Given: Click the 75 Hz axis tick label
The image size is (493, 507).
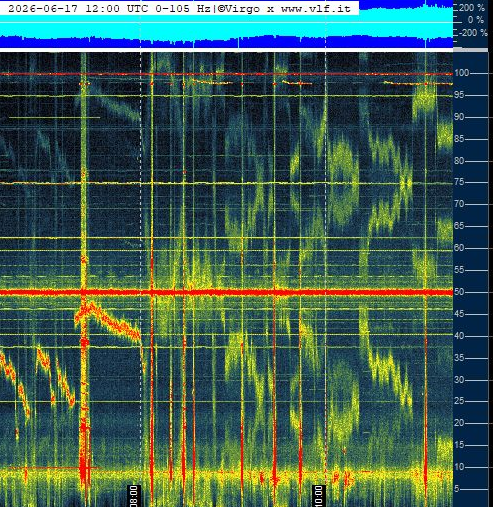Looking at the screenshot, I should click(459, 182).
